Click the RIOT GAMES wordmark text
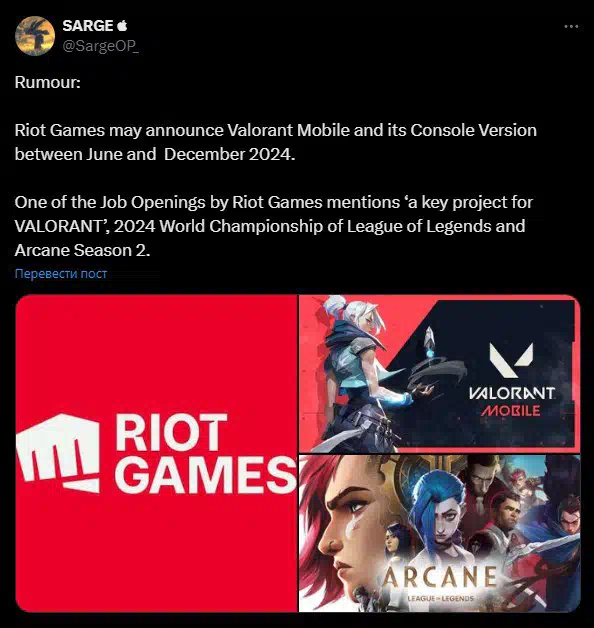The width and height of the screenshot is (594, 628). click(x=205, y=453)
